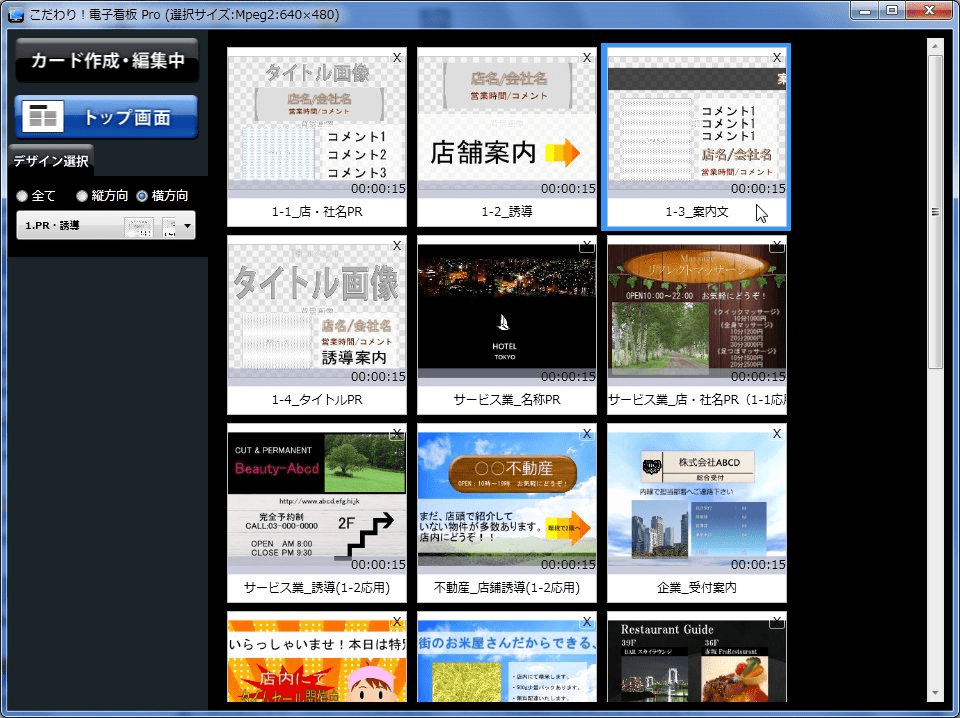This screenshot has width=960, height=718.
Task: Select the ○○不動産 design thumbnail
Action: tap(506, 502)
